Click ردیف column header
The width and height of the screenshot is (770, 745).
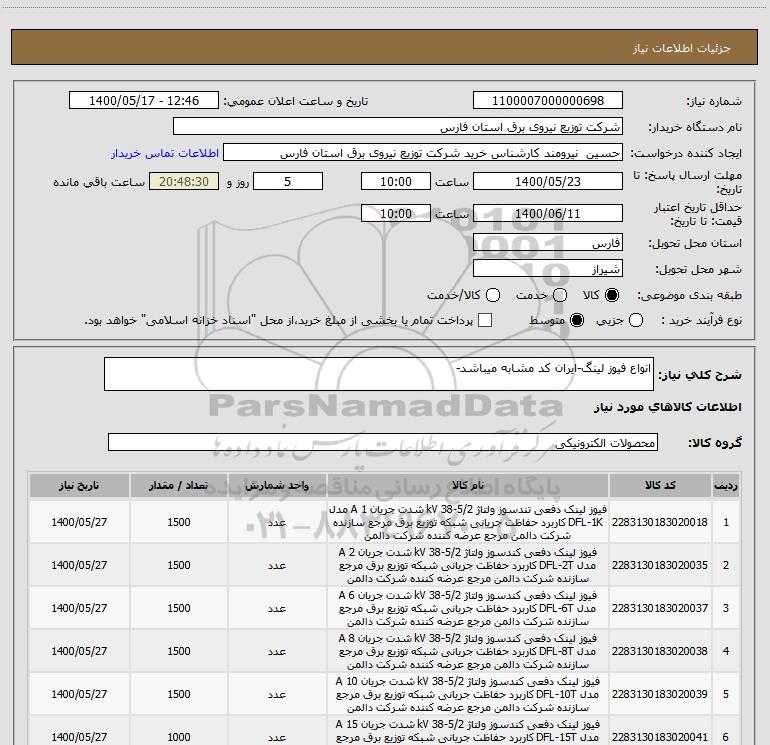click(x=726, y=486)
